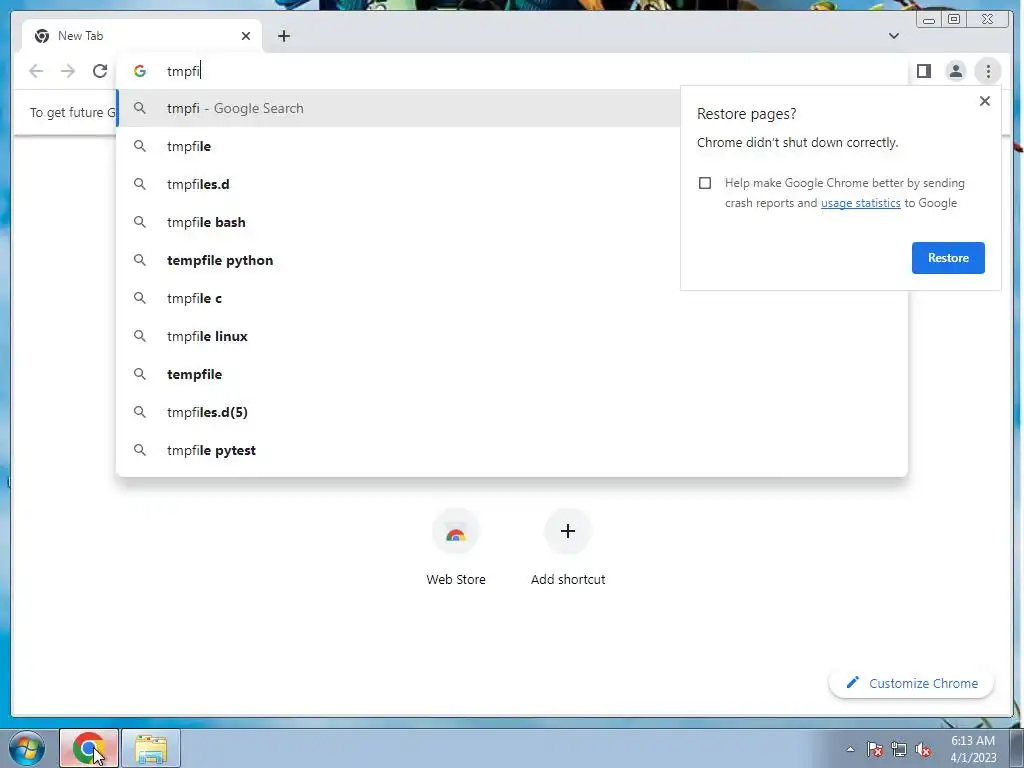This screenshot has width=1024, height=768.
Task: Click the Restore button
Action: [x=948, y=258]
